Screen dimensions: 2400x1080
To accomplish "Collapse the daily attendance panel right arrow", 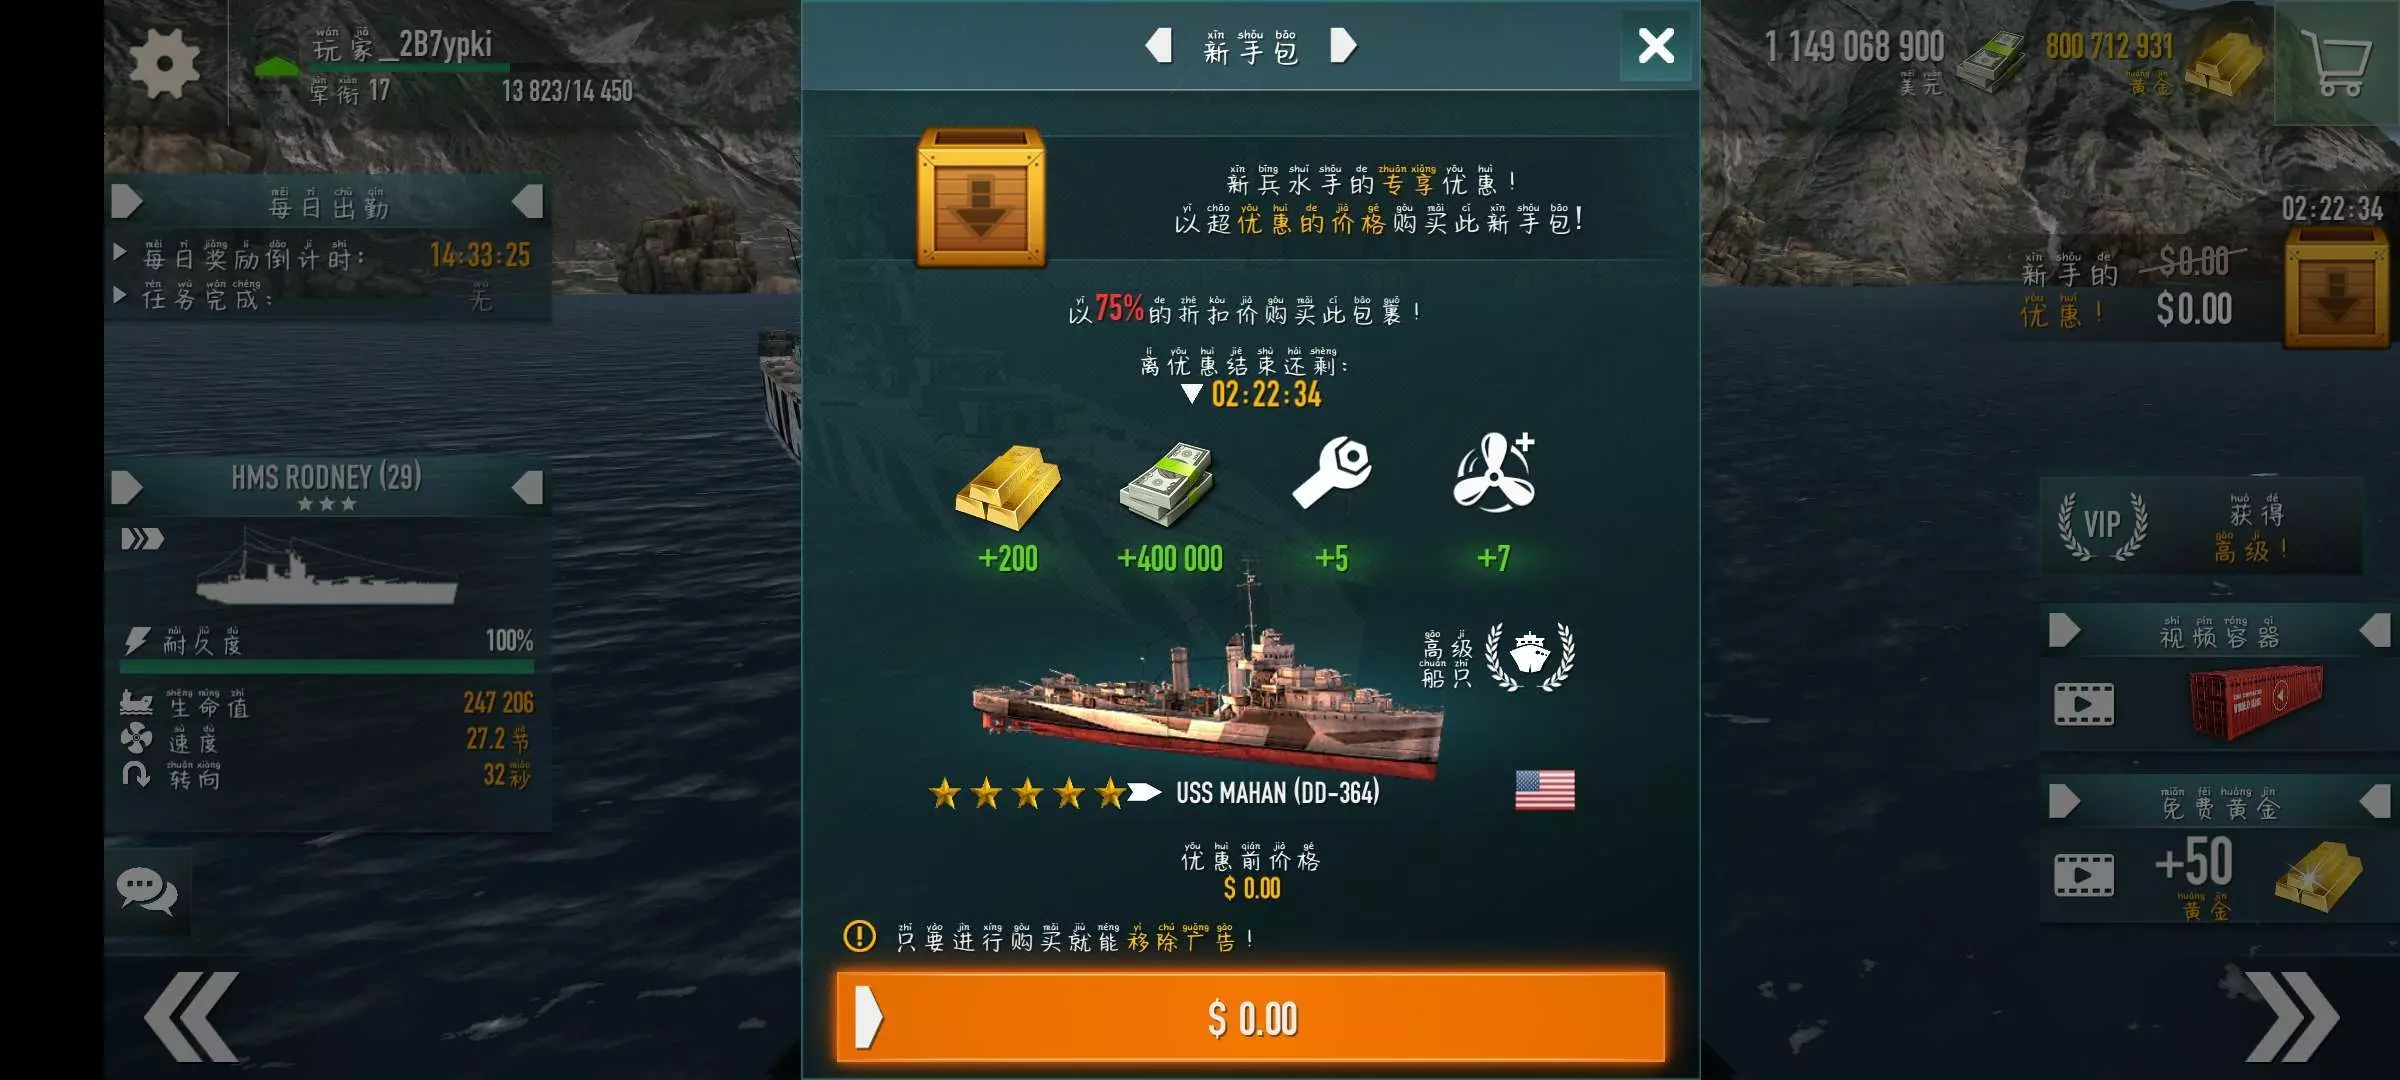I will click(x=528, y=201).
